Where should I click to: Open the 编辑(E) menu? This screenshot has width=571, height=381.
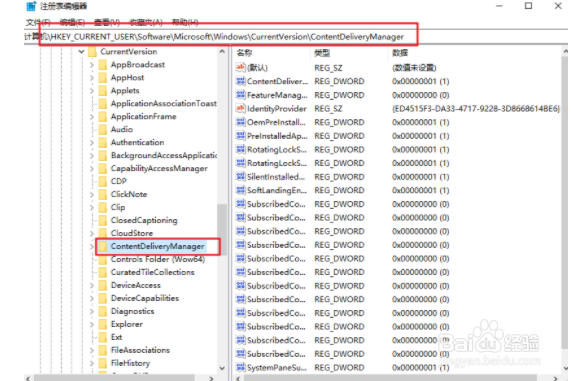click(72, 23)
